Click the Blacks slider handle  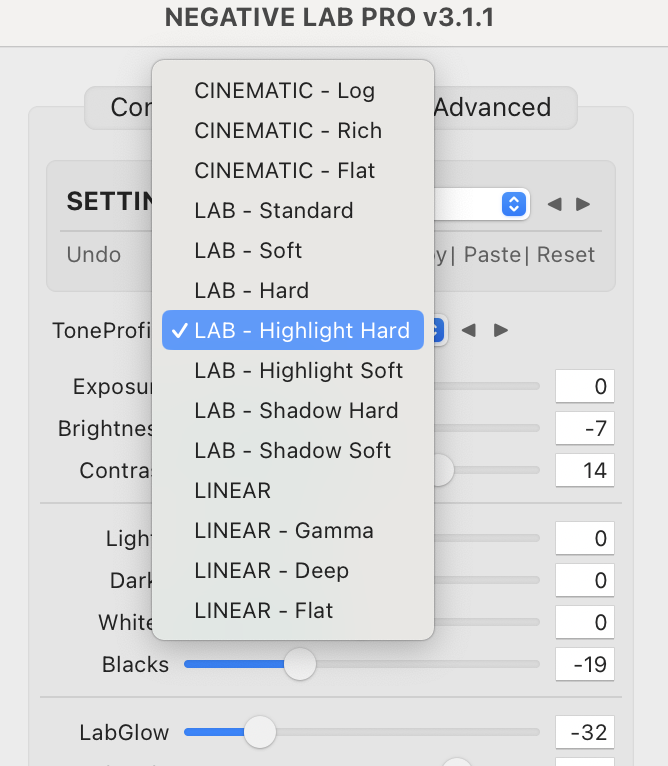point(300,664)
